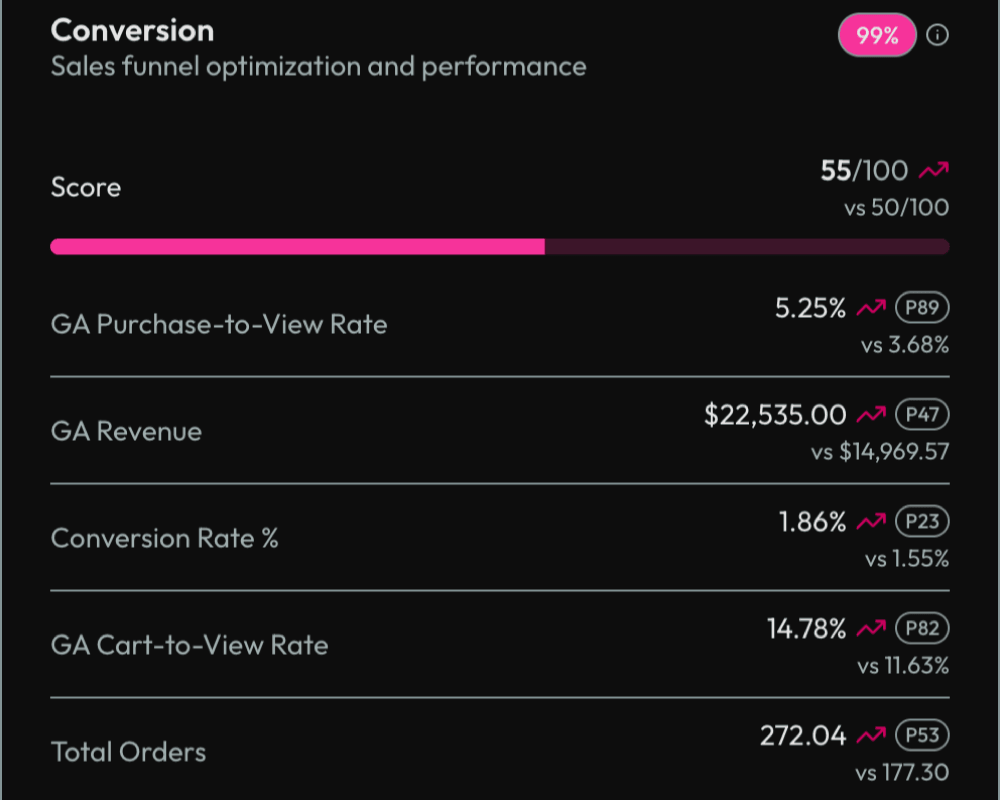Expand the GA Purchase-to-View Rate row
Screen dimensions: 1000x800
pos(219,324)
